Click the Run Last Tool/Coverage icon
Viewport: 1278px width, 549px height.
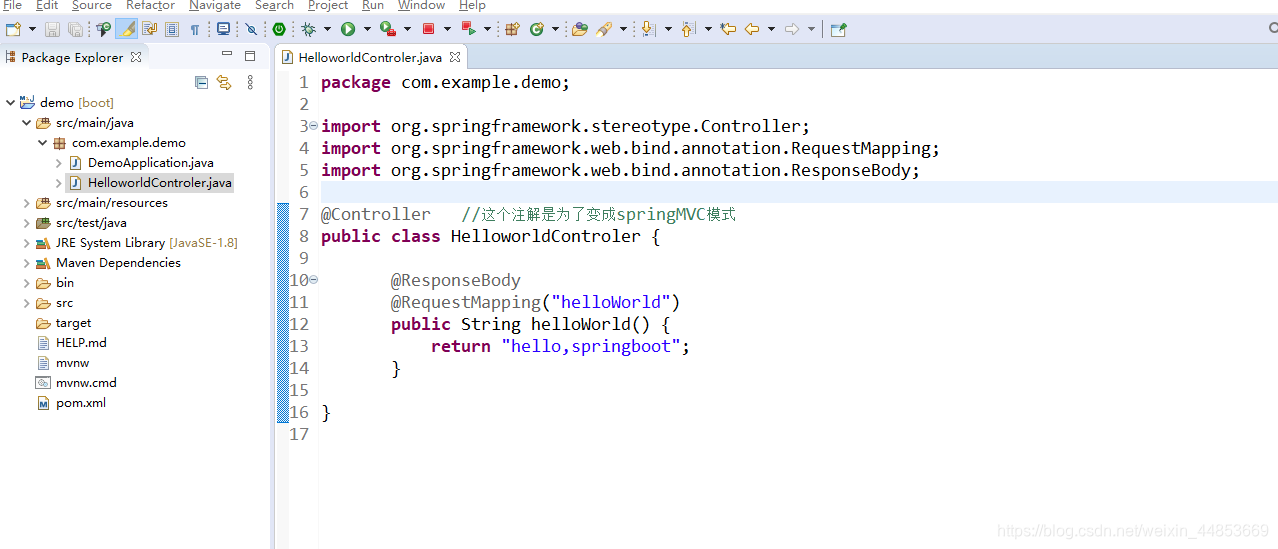tap(388, 29)
